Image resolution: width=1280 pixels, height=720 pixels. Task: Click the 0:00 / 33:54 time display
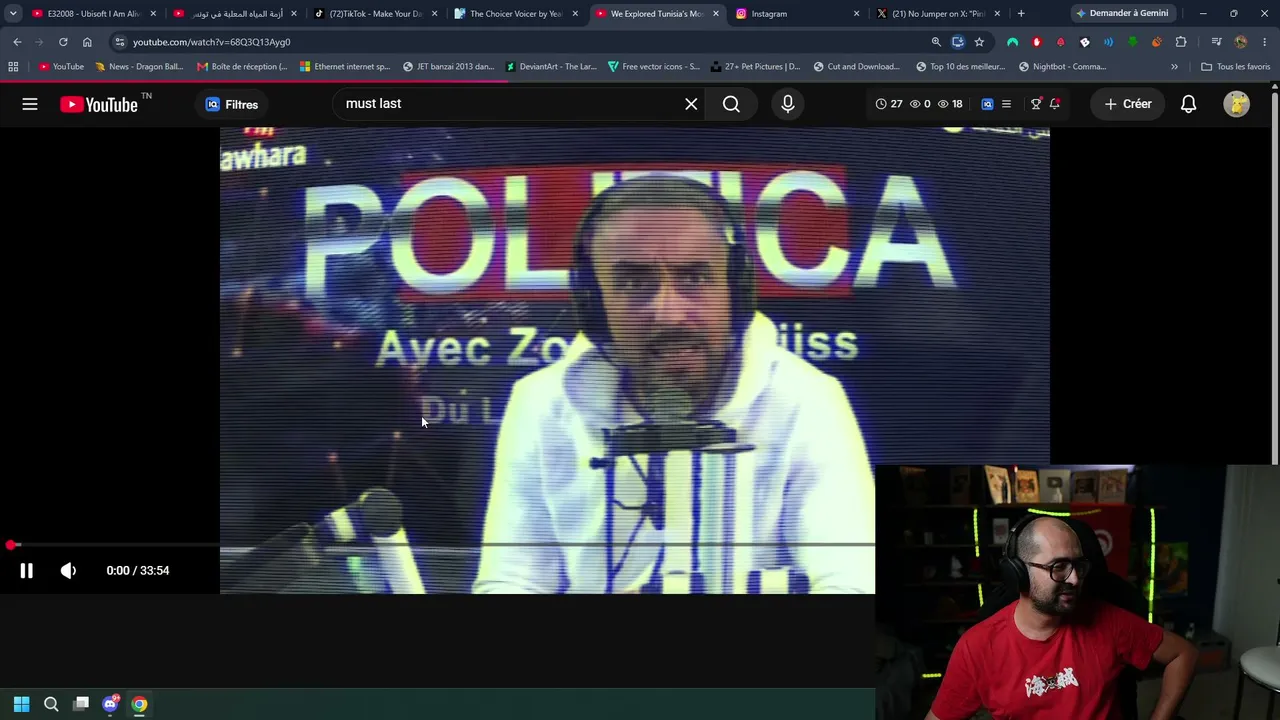(x=138, y=570)
